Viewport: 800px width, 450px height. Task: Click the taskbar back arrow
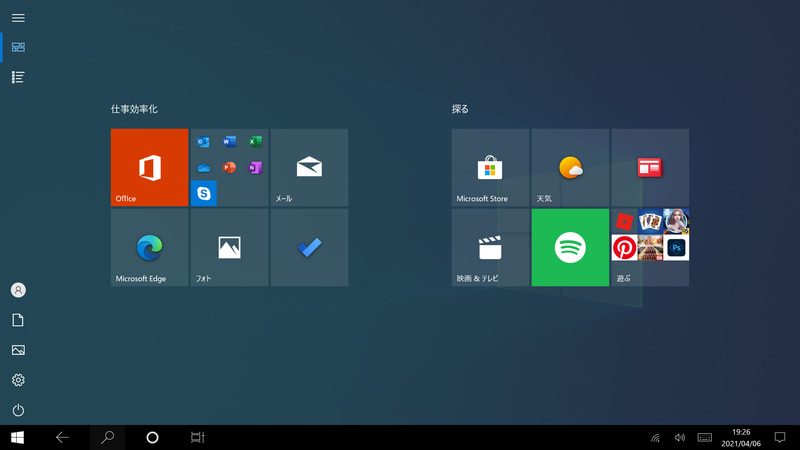(x=62, y=438)
